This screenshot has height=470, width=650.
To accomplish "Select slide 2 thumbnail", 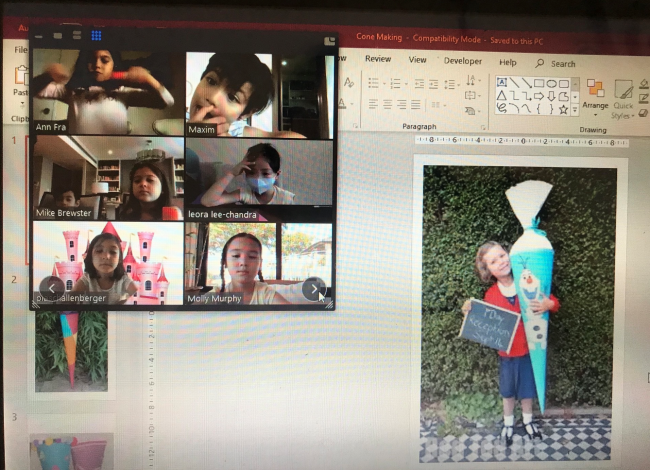I will [x=71, y=351].
